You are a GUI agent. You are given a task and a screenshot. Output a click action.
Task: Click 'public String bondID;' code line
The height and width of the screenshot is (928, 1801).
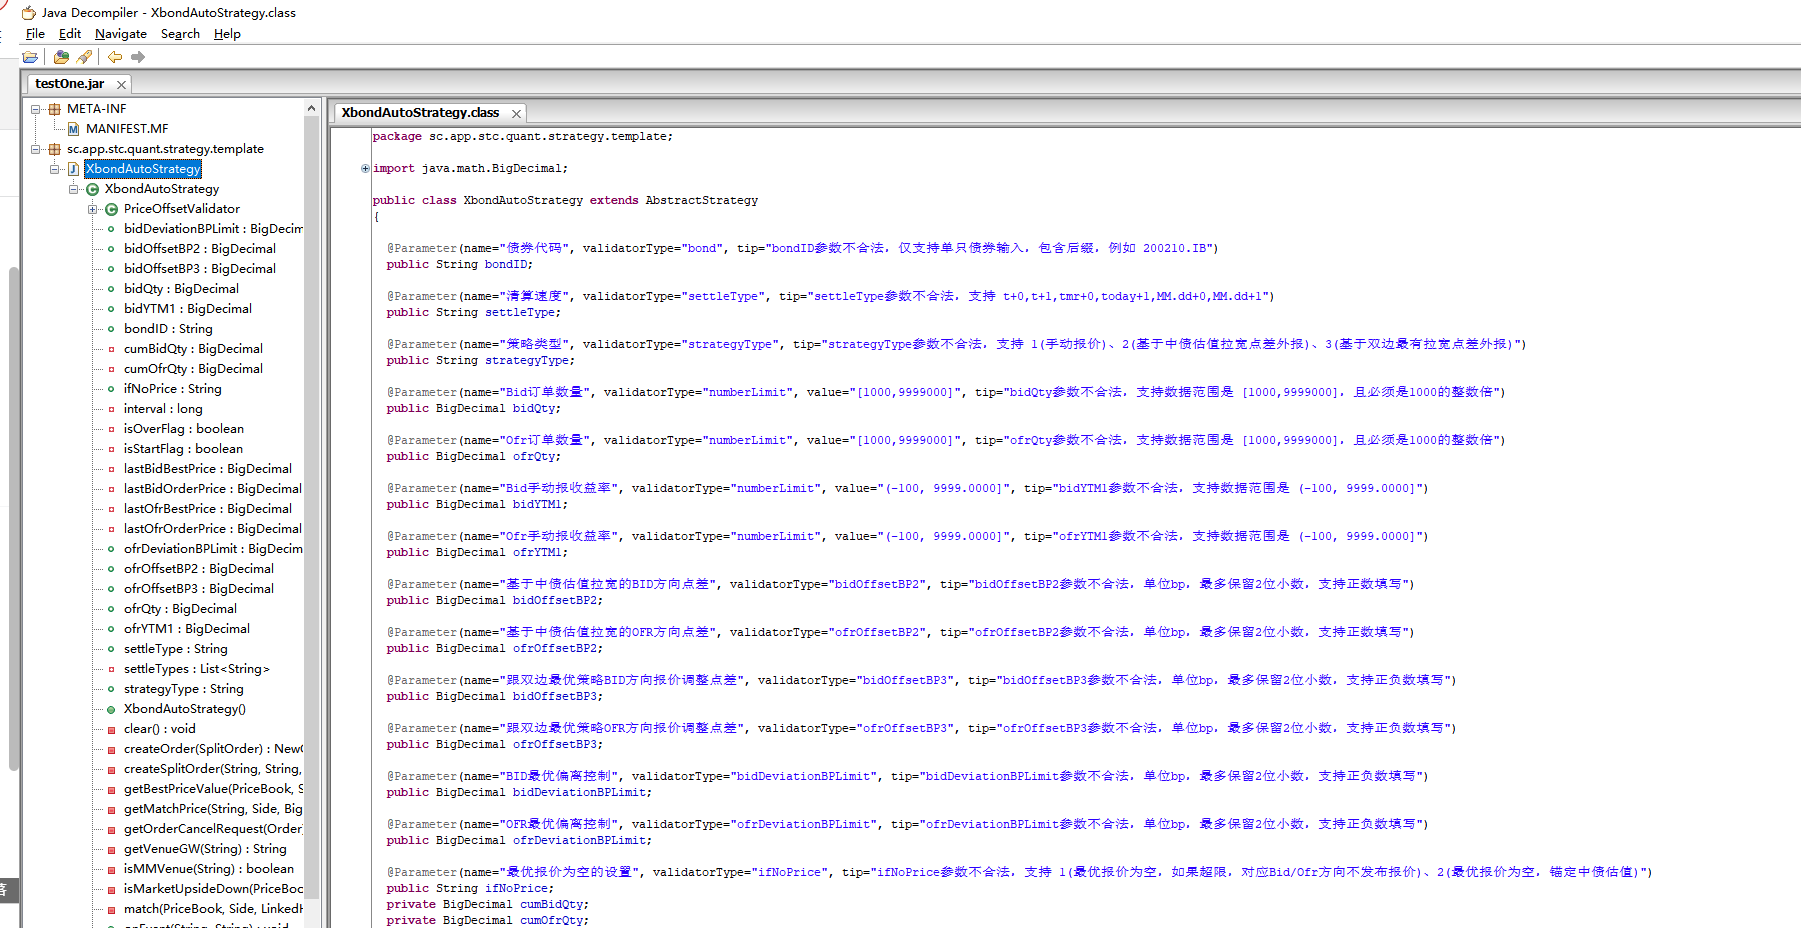tap(459, 264)
